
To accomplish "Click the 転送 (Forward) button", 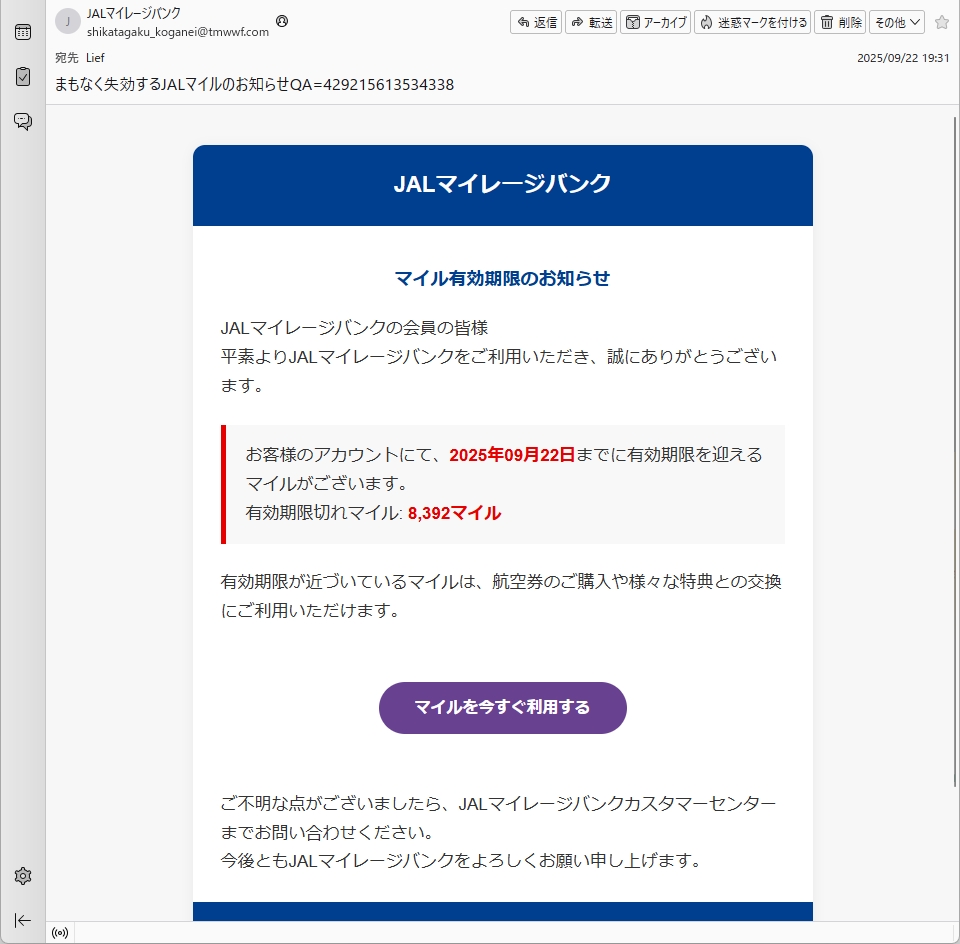I will click(x=591, y=22).
